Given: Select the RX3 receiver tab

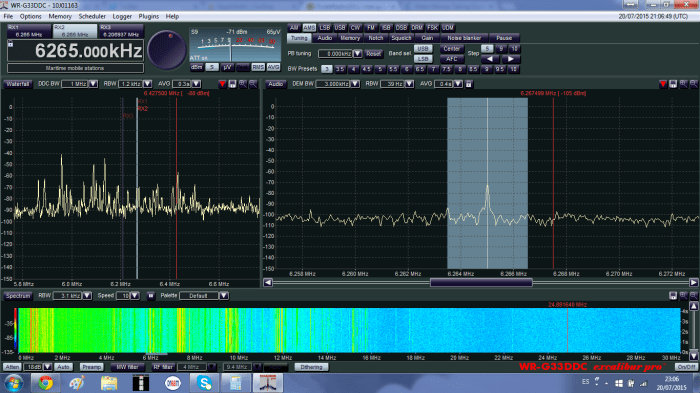Looking at the screenshot, I should click(x=121, y=31).
